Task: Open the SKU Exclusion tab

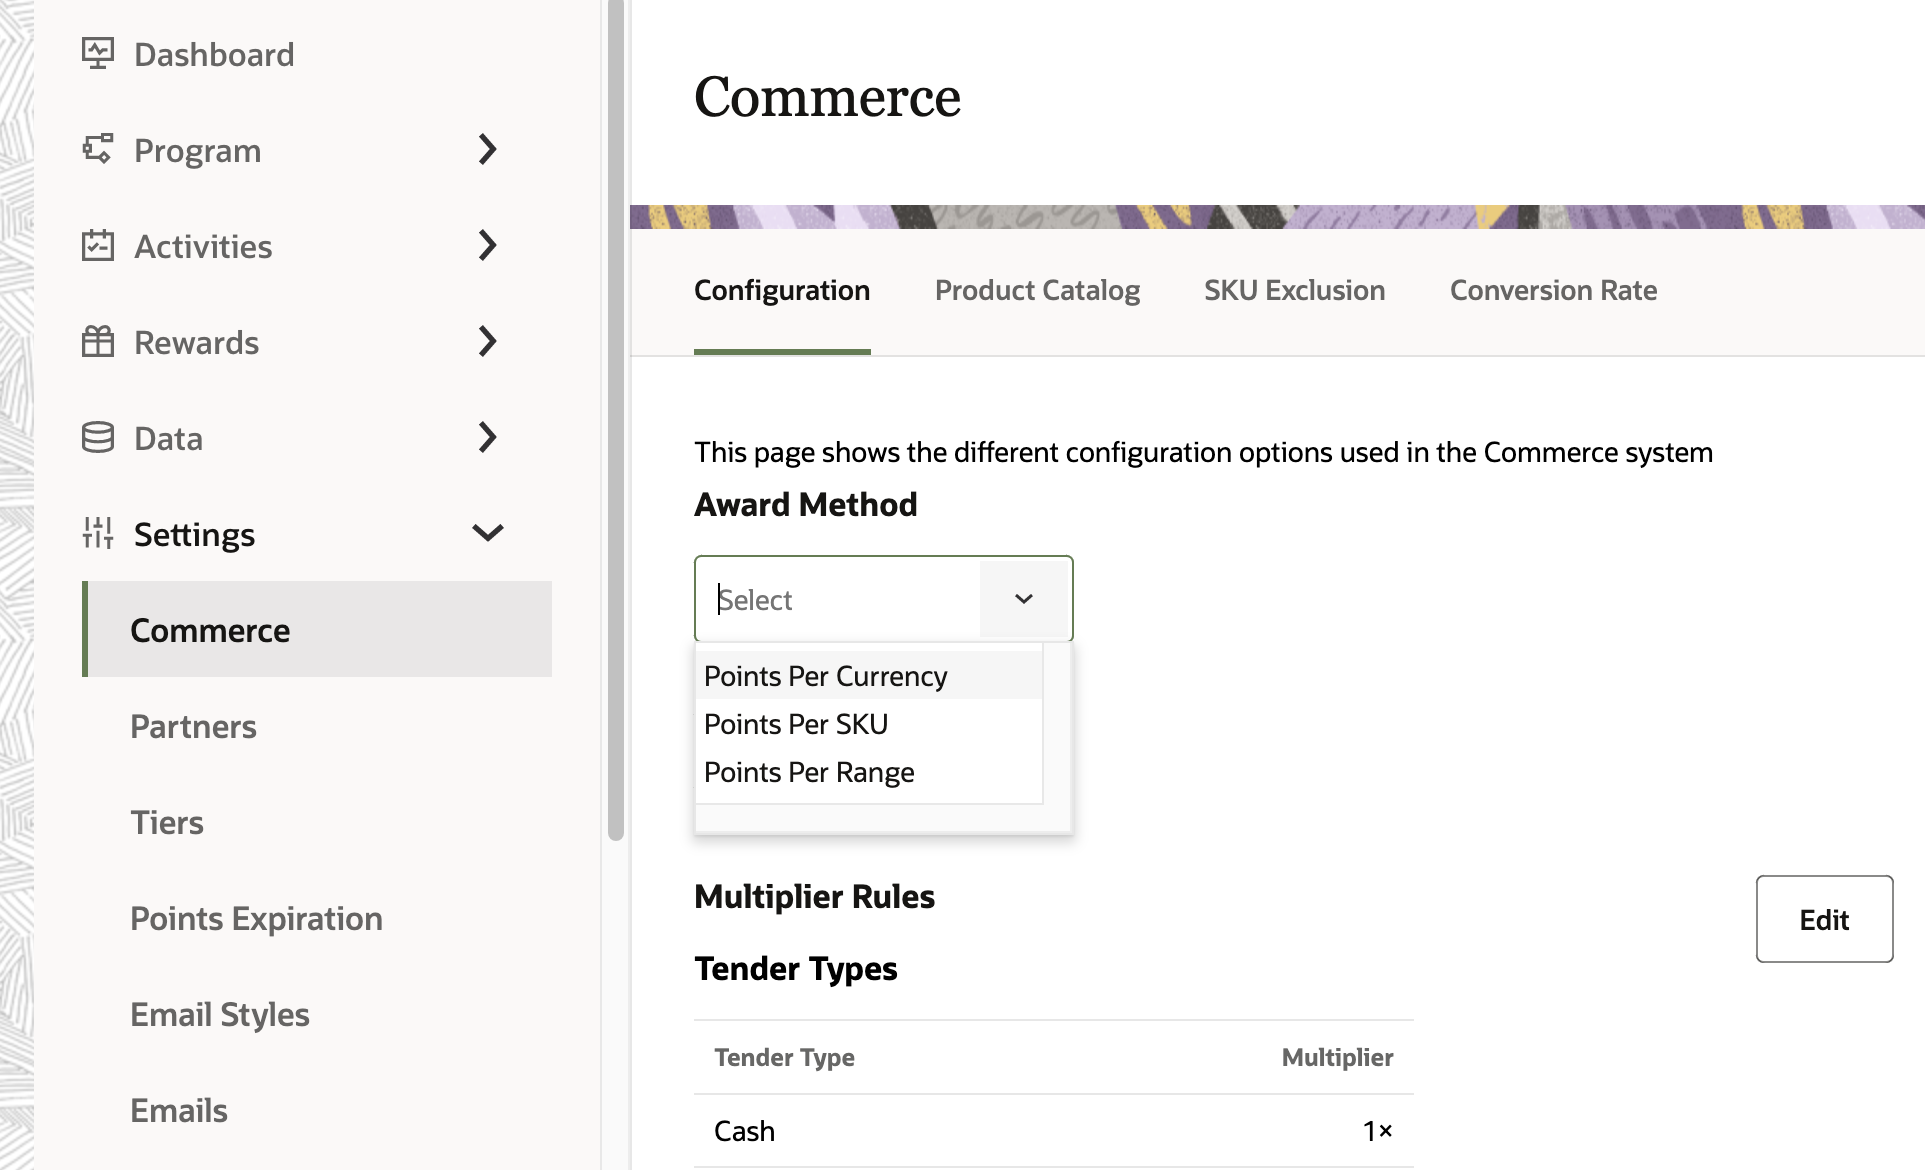Action: coord(1294,290)
